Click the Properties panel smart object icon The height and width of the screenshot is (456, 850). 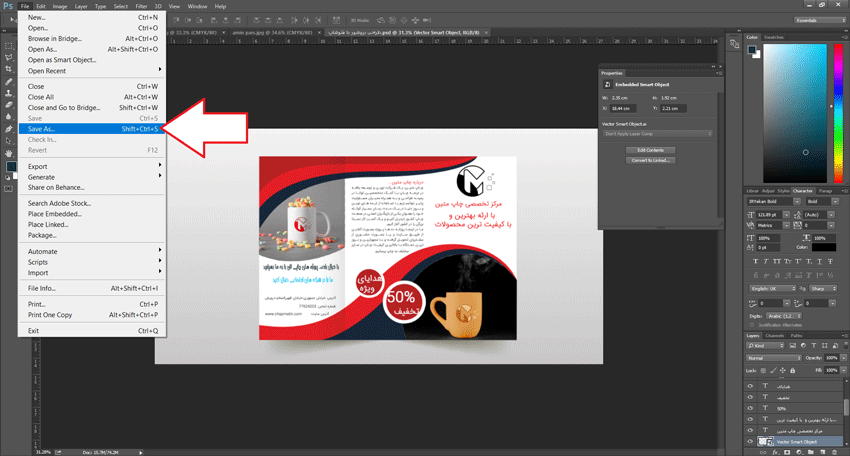pos(607,85)
